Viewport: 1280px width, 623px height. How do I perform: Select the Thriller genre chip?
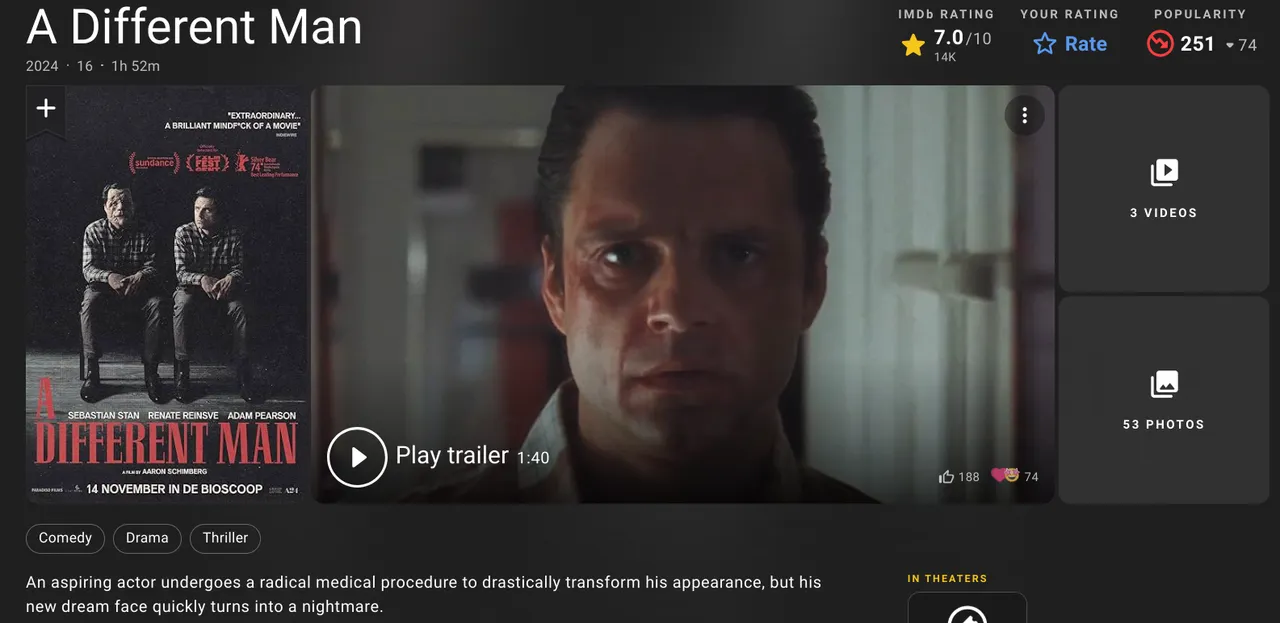pyautogui.click(x=225, y=538)
